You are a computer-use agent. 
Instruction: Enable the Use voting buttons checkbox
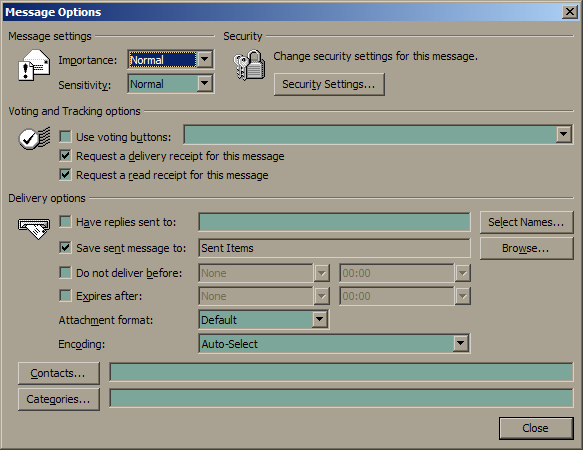[x=65, y=136]
